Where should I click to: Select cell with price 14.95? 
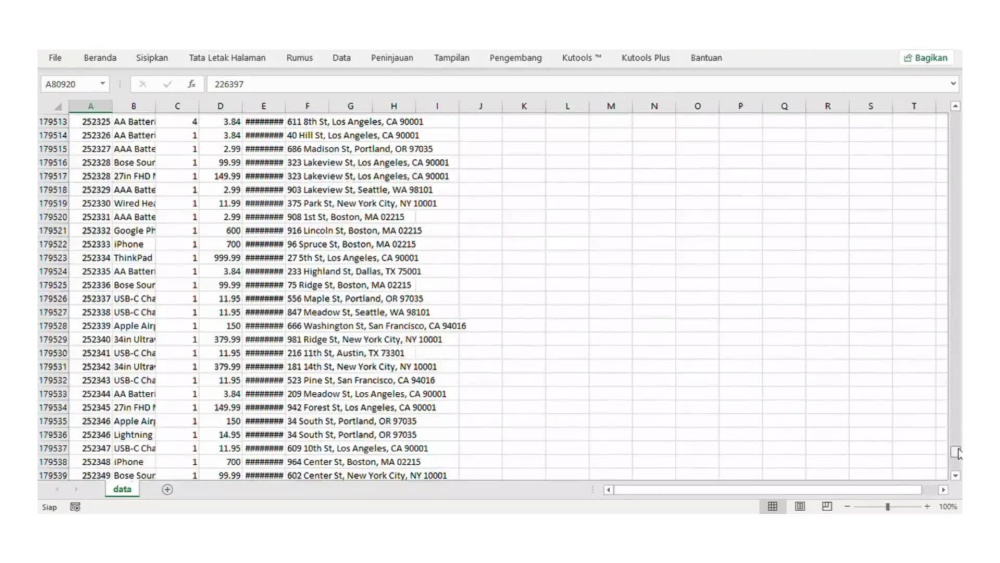pos(221,435)
